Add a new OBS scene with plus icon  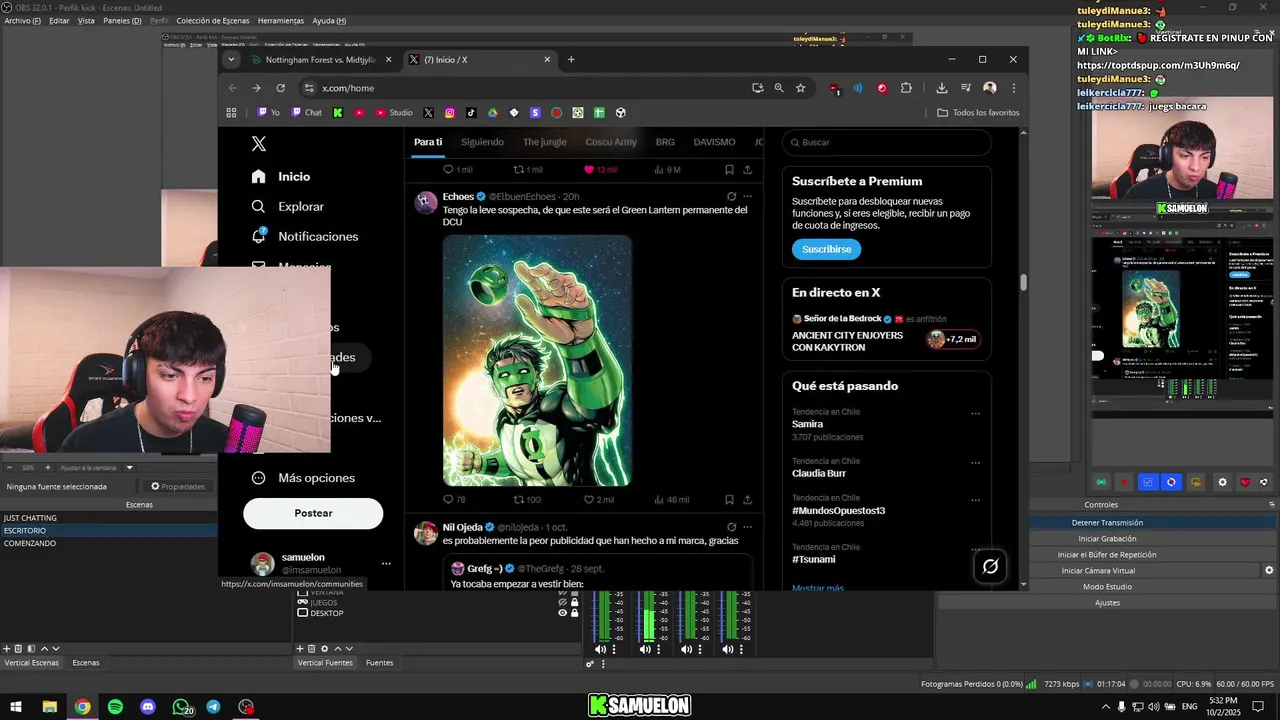point(6,649)
